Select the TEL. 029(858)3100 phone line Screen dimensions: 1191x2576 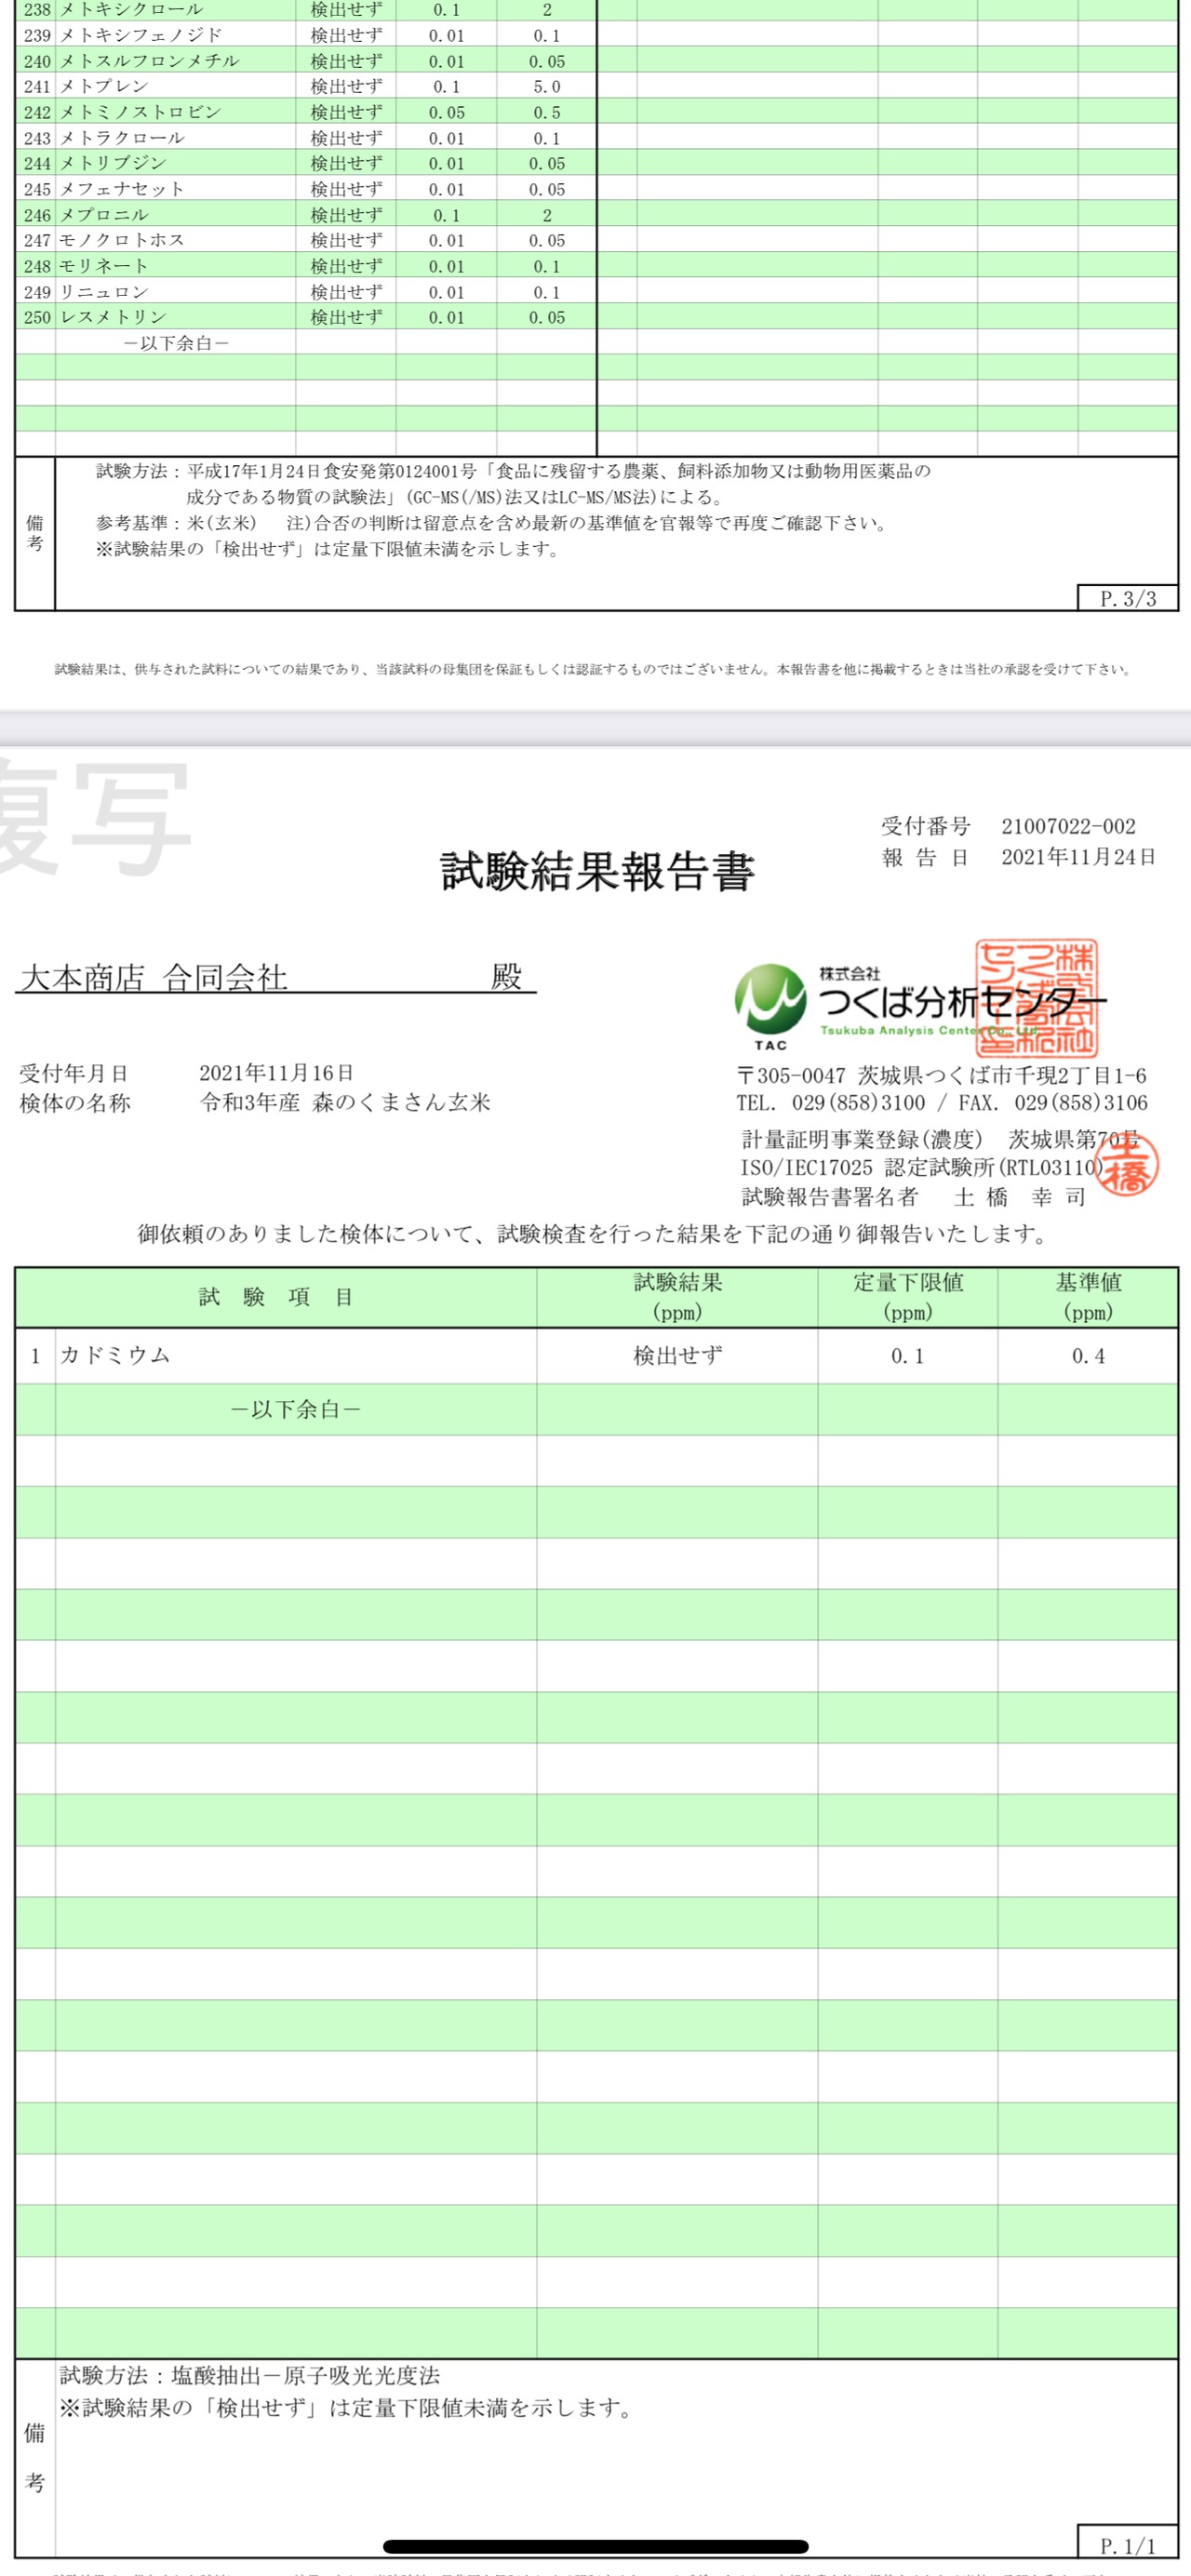tap(941, 1103)
